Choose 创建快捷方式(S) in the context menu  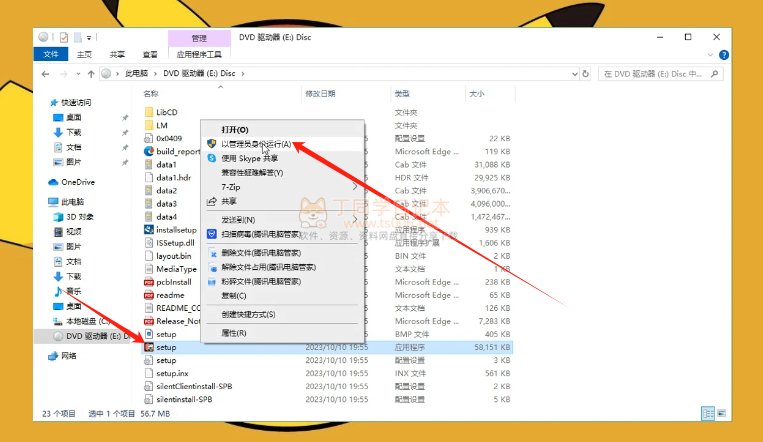[249, 314]
